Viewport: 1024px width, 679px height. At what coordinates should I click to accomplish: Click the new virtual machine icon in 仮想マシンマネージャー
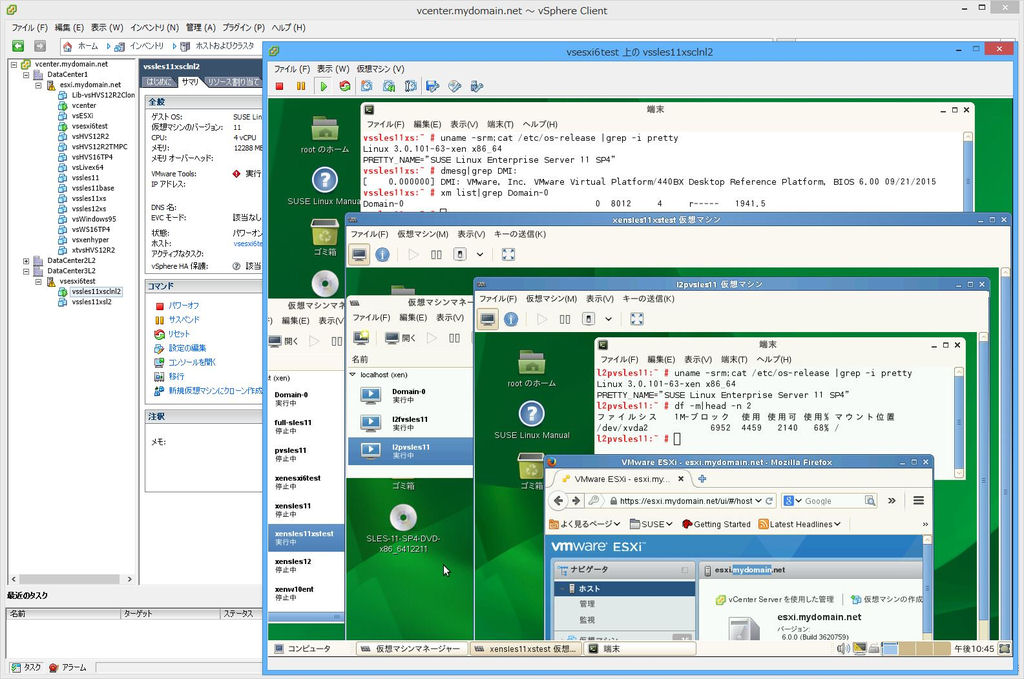click(361, 338)
